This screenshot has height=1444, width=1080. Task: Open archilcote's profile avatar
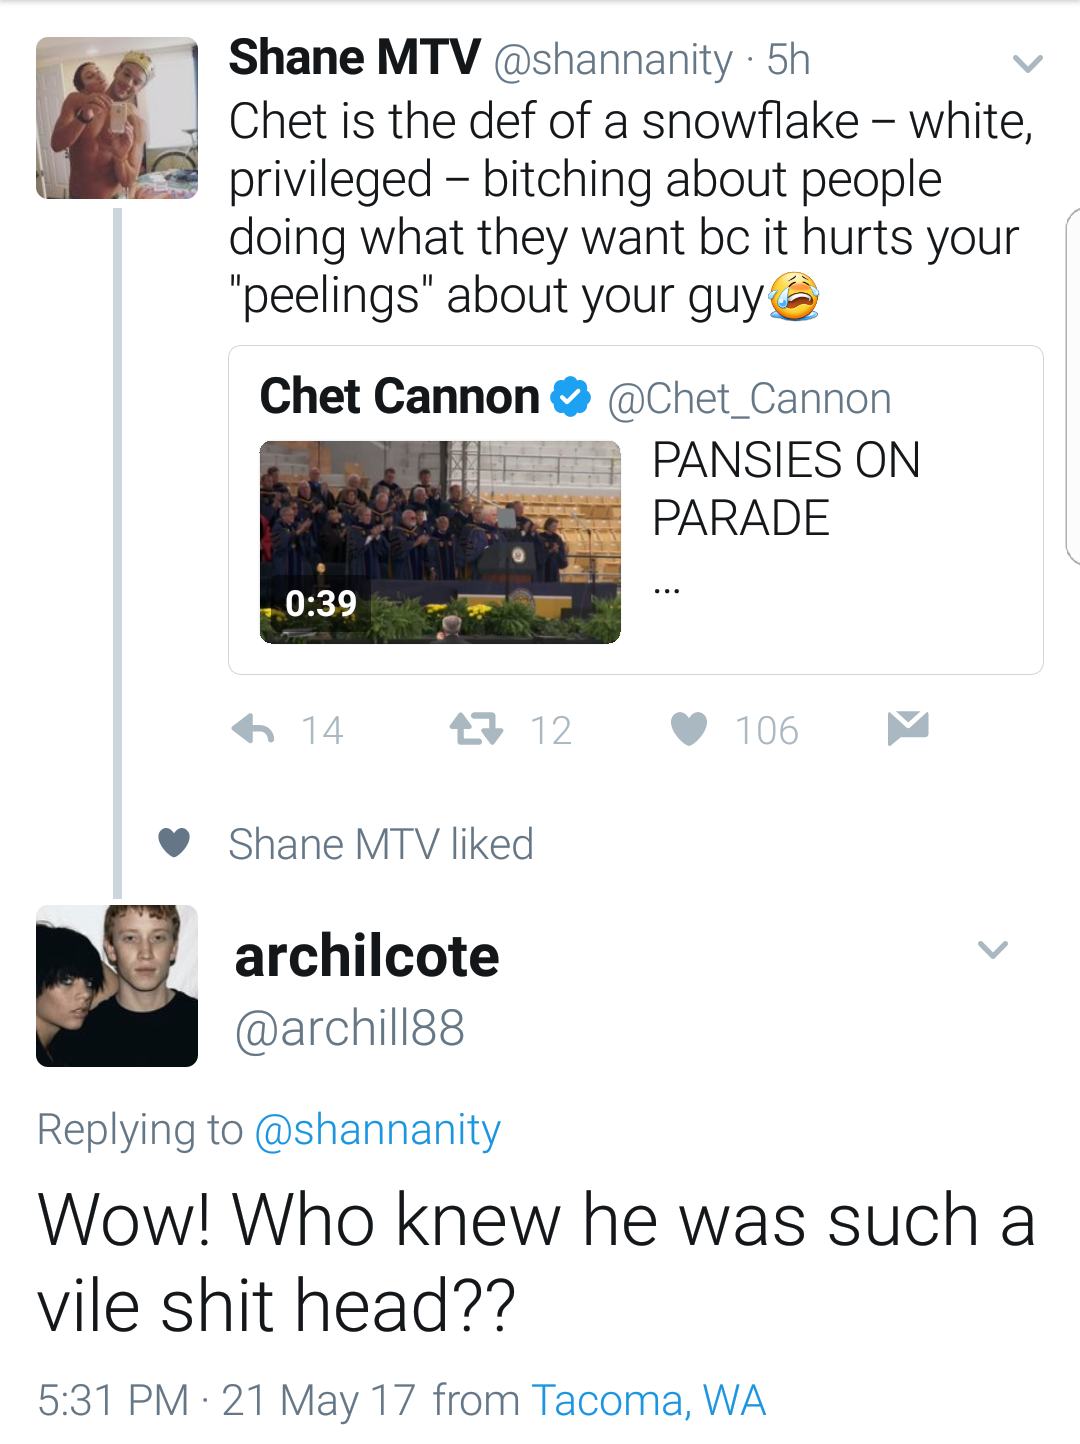[117, 986]
